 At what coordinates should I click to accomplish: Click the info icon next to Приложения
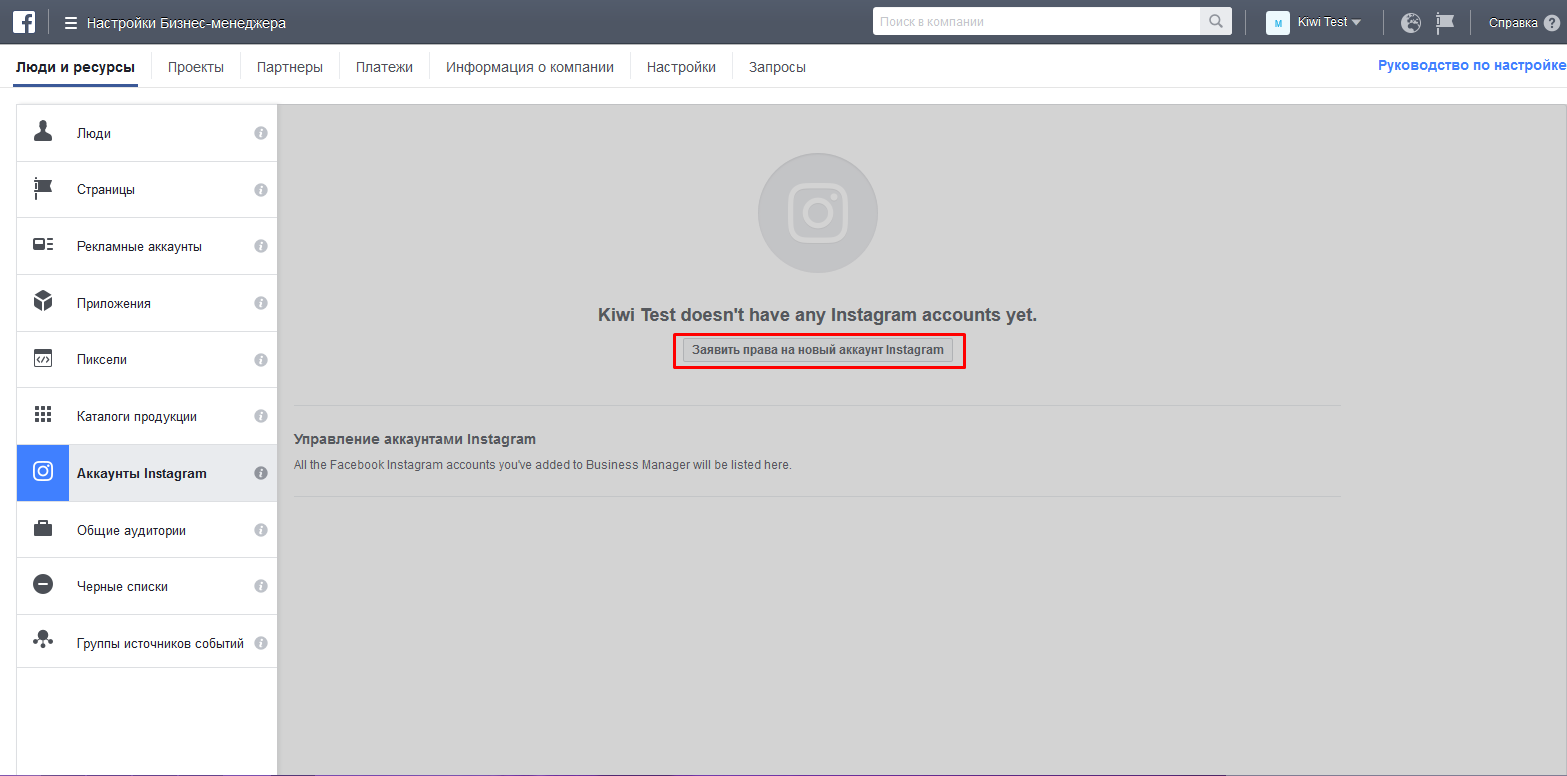pos(261,303)
